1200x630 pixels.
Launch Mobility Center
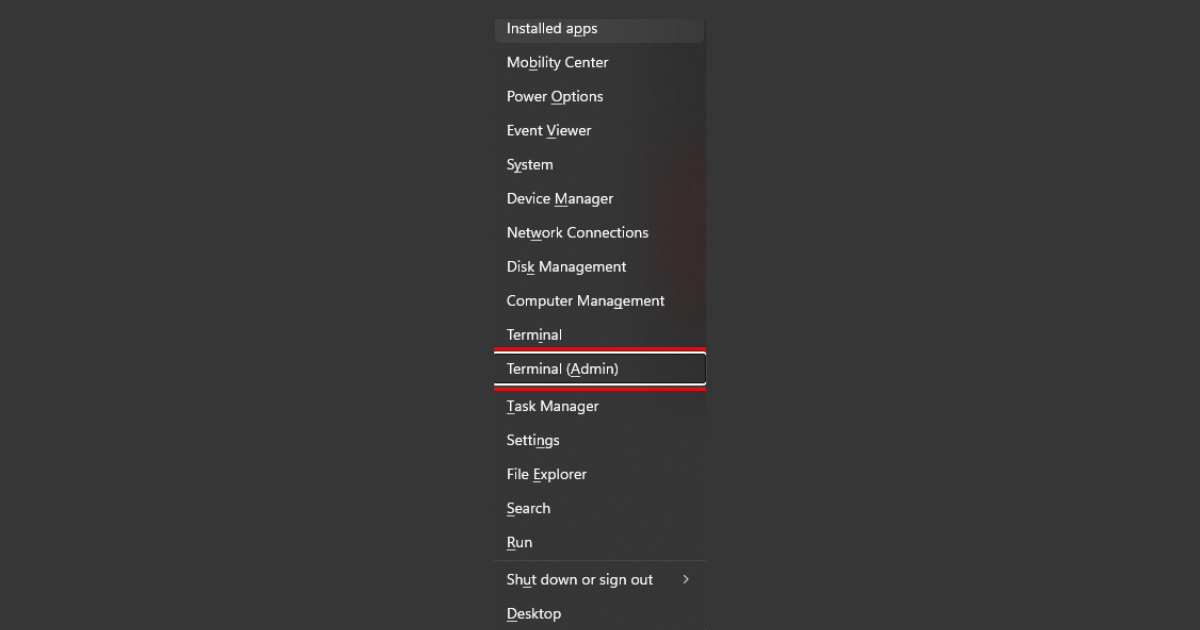[557, 62]
